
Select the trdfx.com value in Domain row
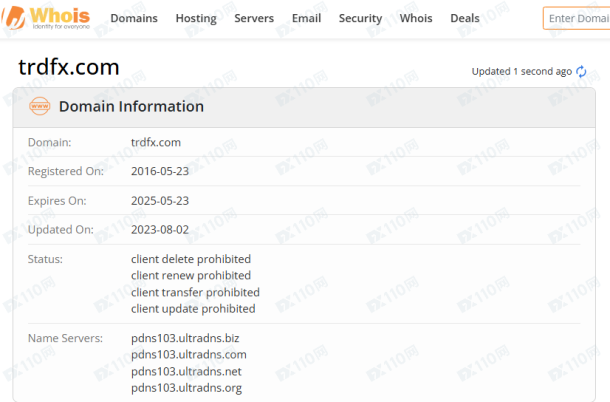[156, 142]
